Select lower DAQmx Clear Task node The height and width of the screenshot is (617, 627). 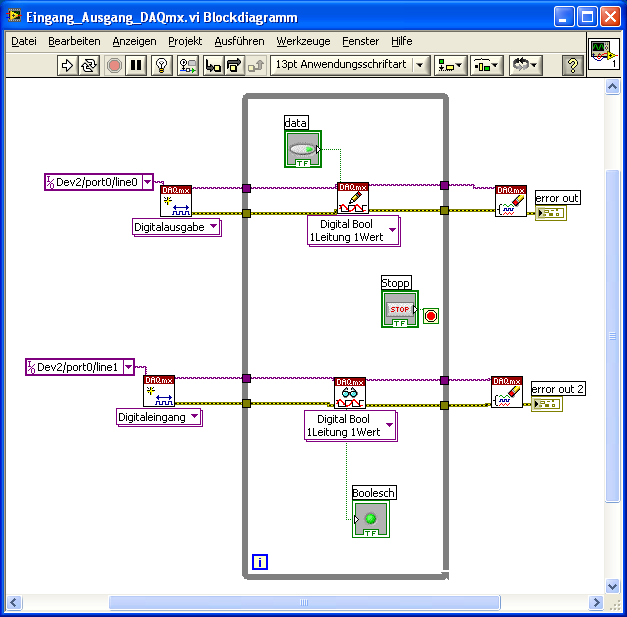point(507,392)
